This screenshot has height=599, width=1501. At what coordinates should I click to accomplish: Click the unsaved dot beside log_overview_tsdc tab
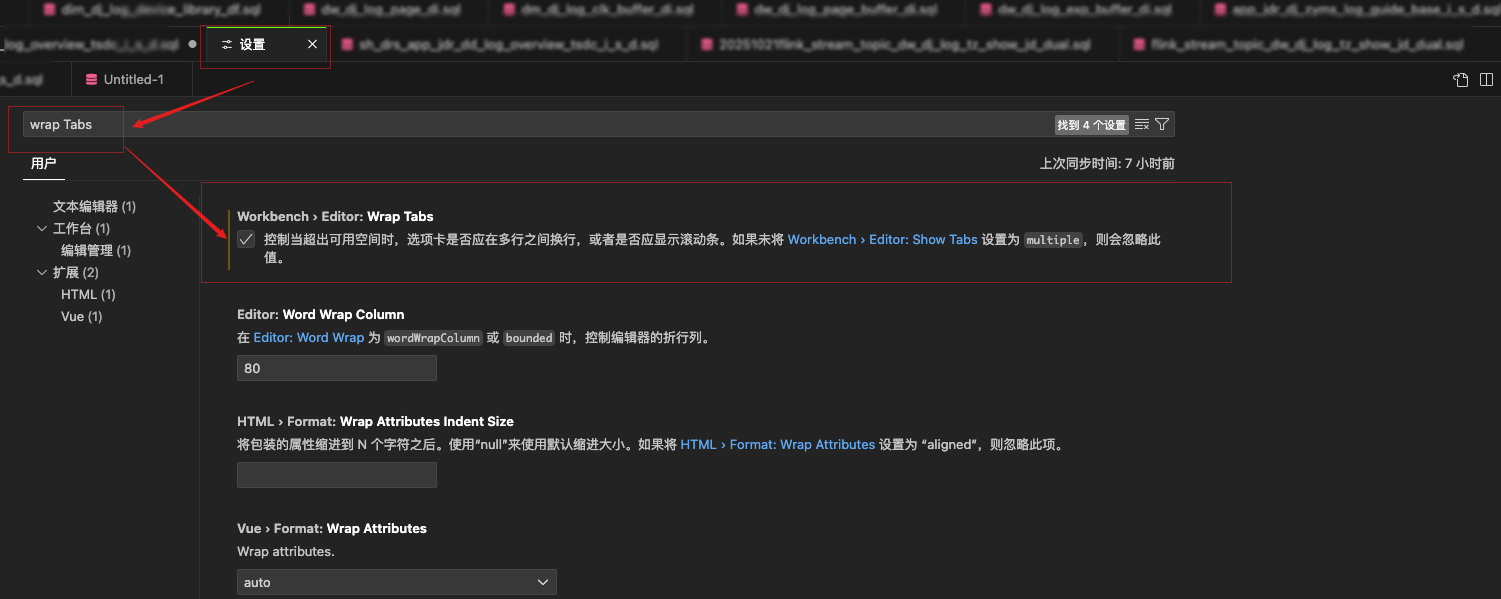[192, 45]
